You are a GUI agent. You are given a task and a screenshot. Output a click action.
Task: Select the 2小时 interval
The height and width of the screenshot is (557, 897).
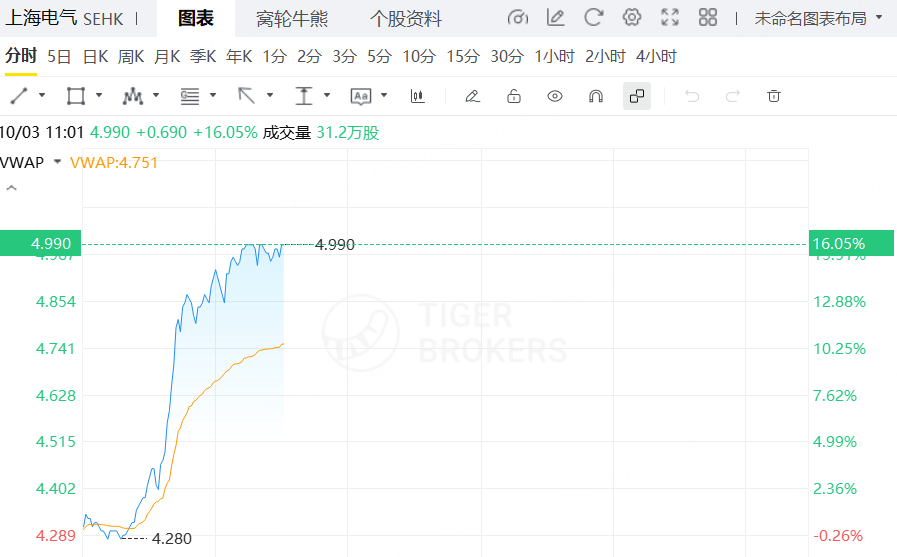tap(605, 57)
